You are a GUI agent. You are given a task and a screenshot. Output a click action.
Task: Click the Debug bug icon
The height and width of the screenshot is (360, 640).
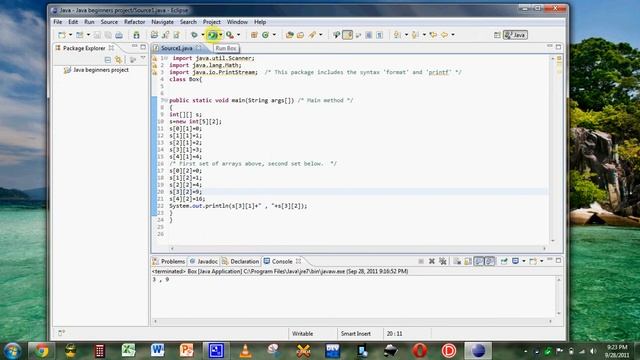click(x=194, y=35)
